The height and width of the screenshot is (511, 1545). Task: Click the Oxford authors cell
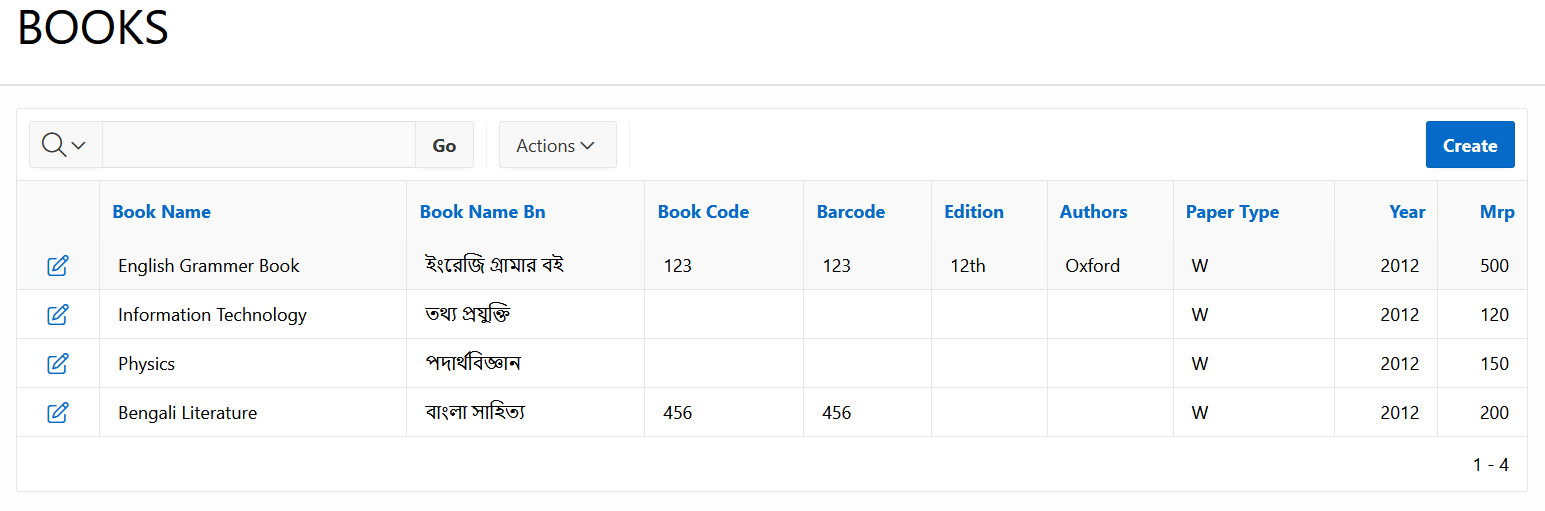pyautogui.click(x=1092, y=265)
